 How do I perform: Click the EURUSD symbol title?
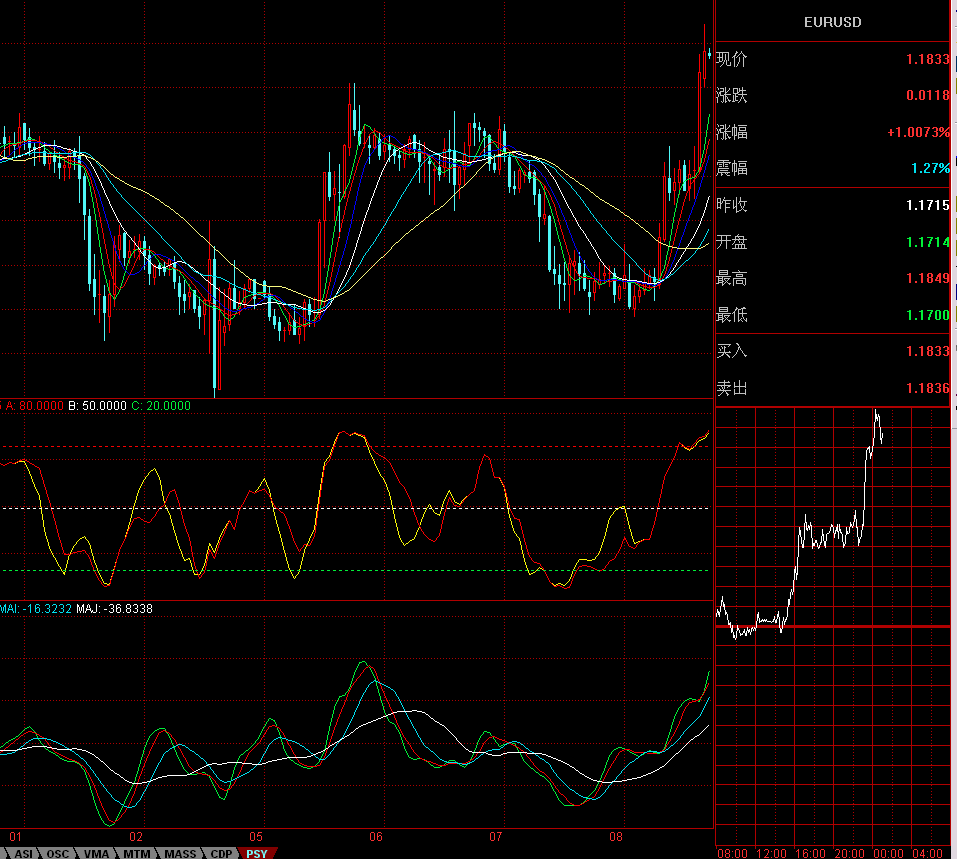(832, 22)
